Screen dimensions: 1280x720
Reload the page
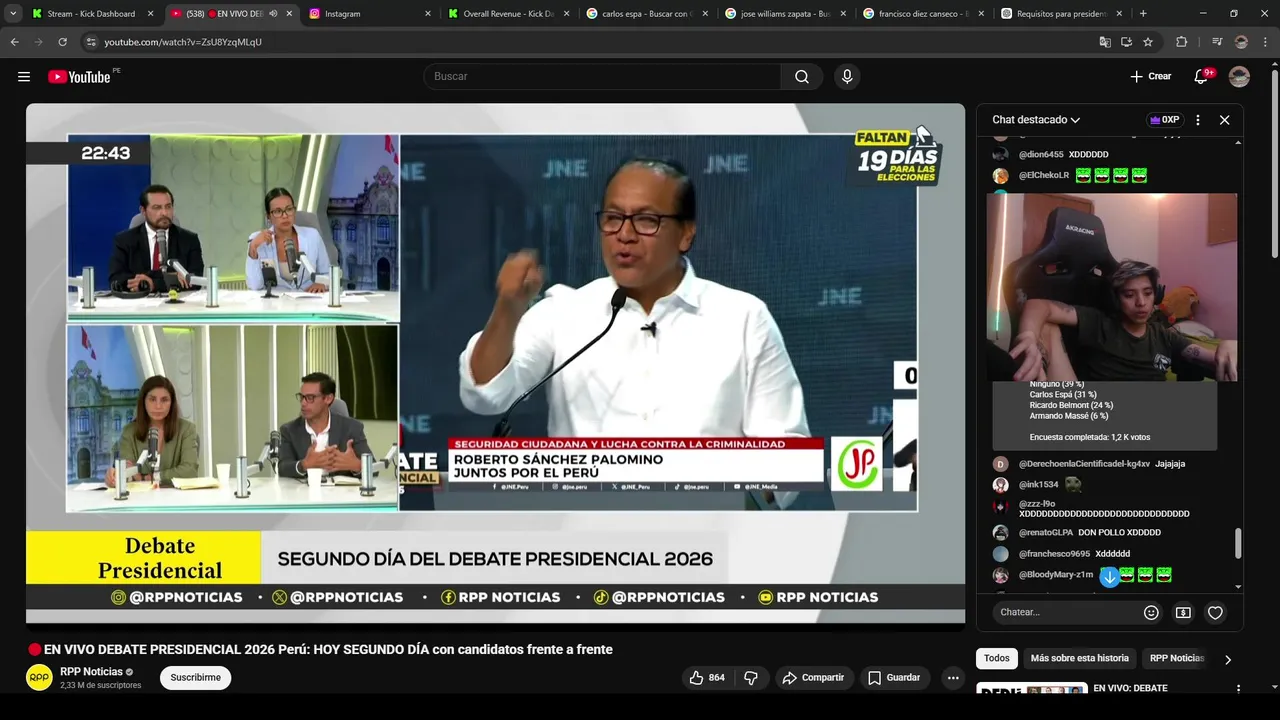click(x=63, y=42)
